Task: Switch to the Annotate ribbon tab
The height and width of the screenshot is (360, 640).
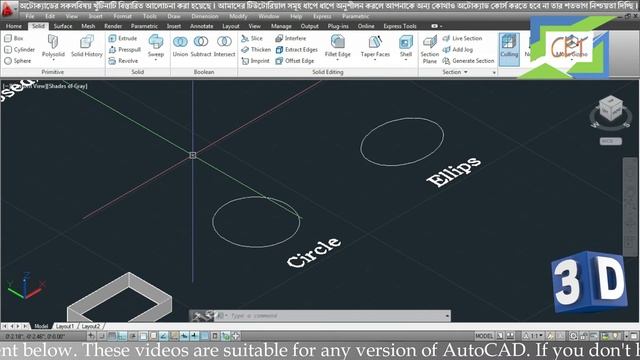Action: tap(202, 26)
